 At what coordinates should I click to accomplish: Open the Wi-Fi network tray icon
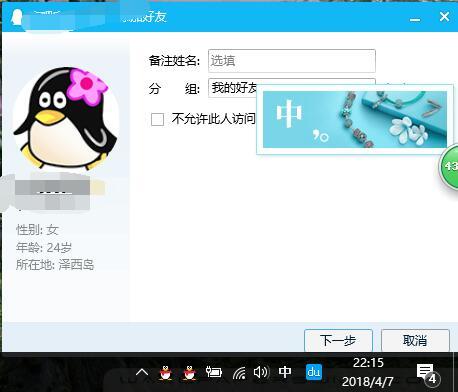click(239, 372)
